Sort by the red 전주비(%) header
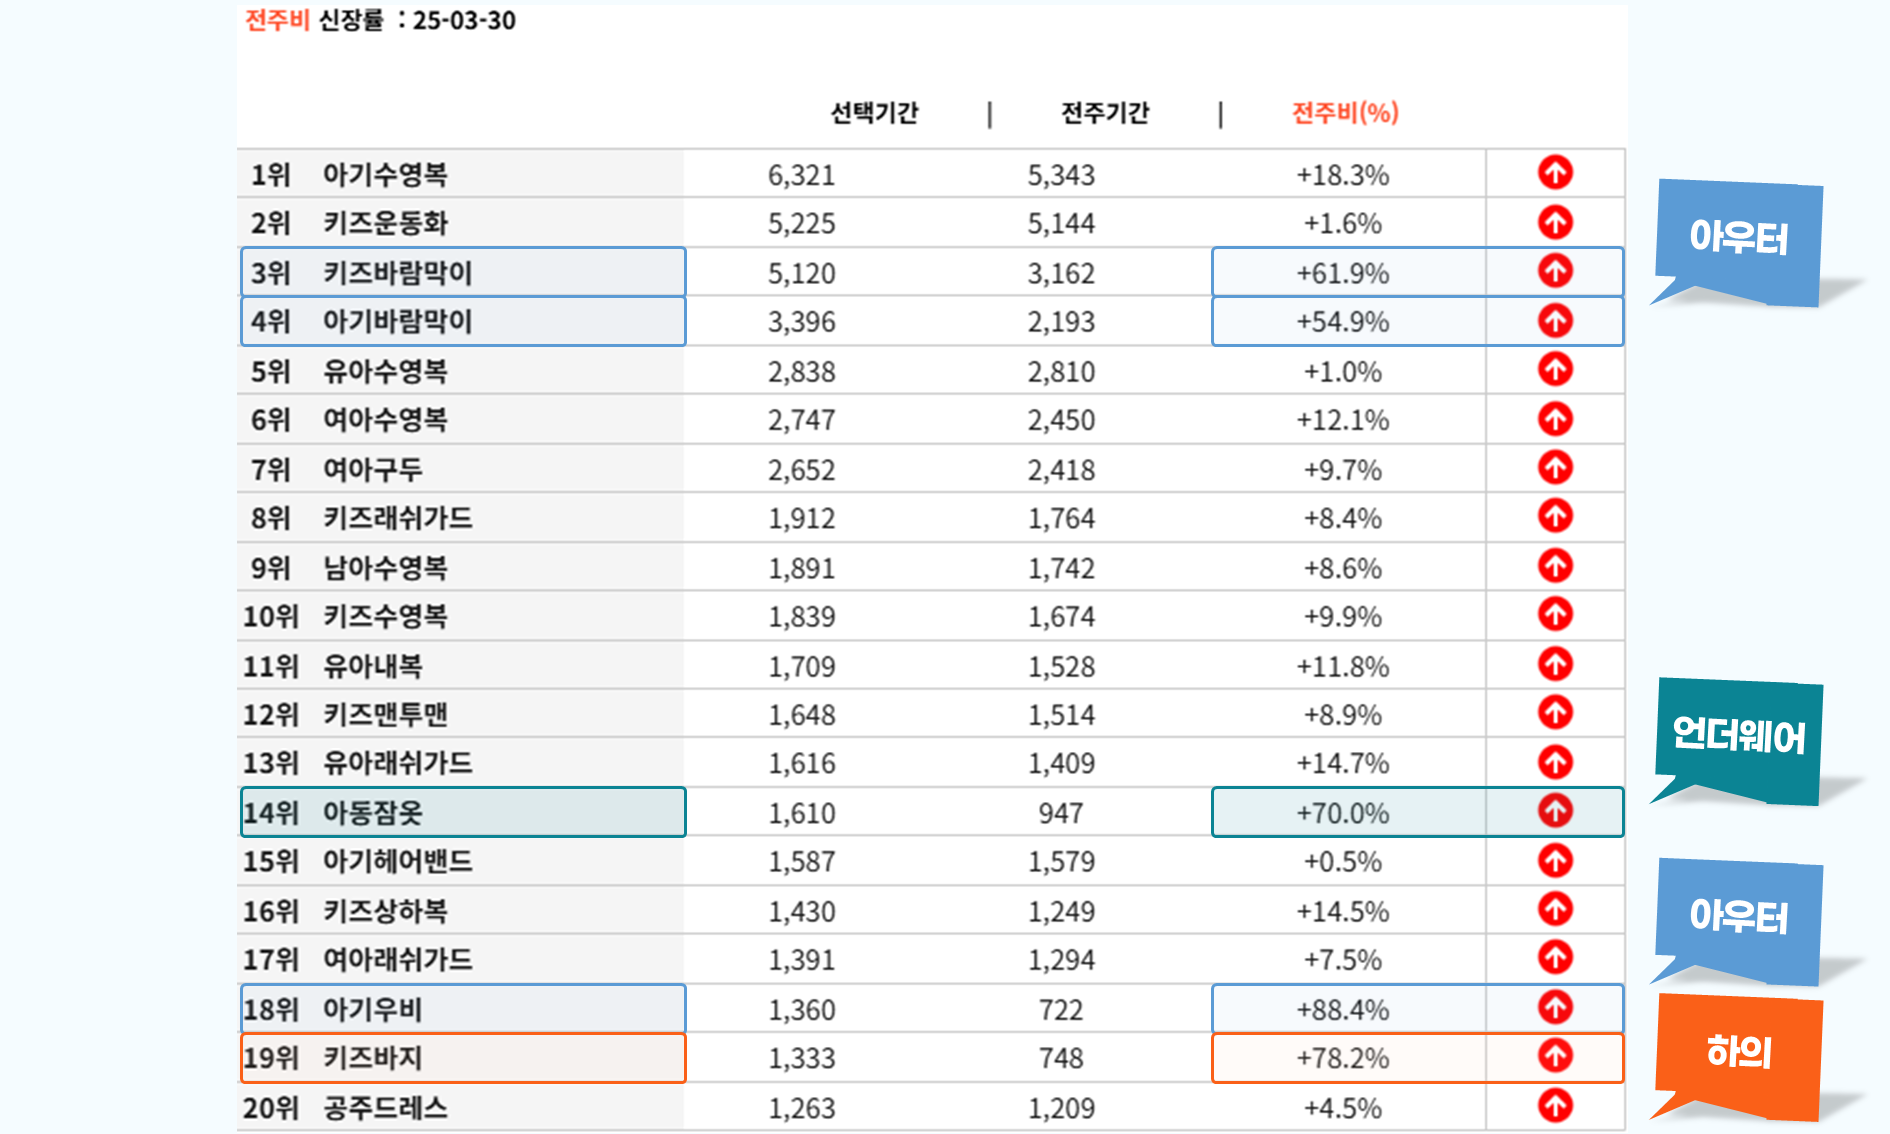The height and width of the screenshot is (1134, 1890). [1344, 113]
